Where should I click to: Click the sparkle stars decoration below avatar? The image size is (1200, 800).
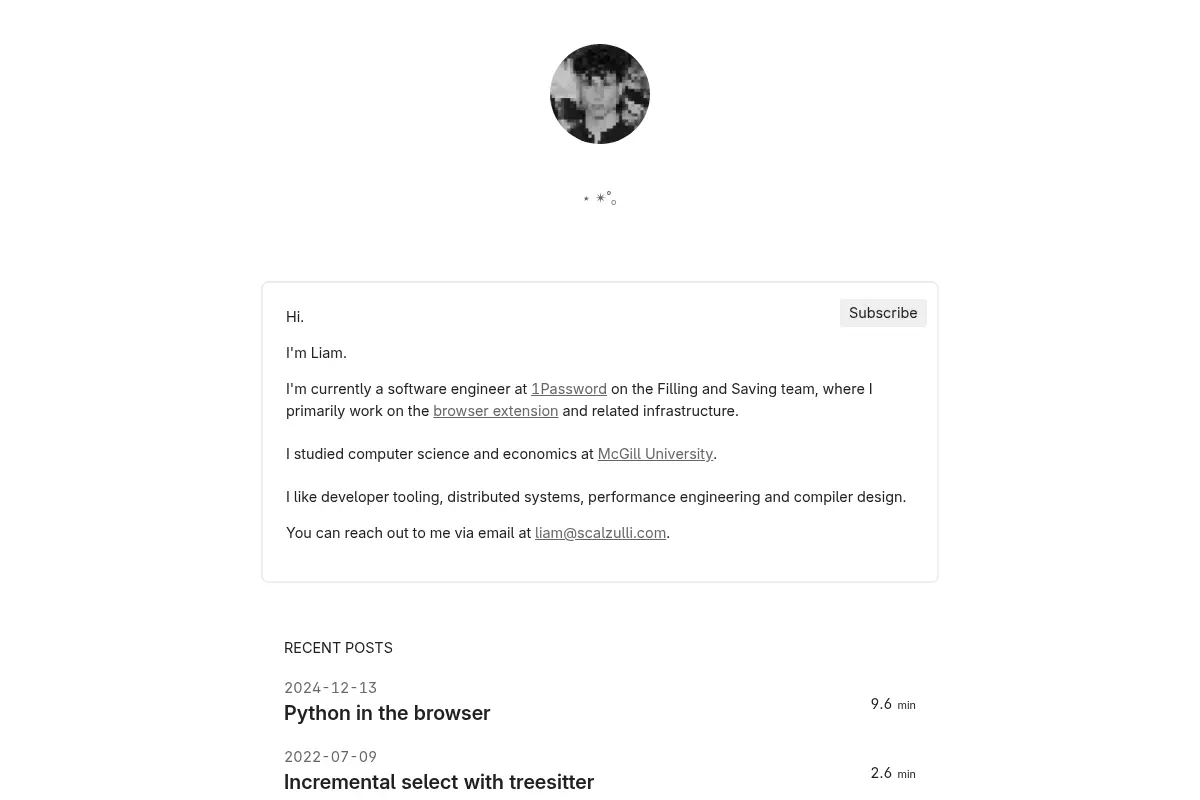600,199
